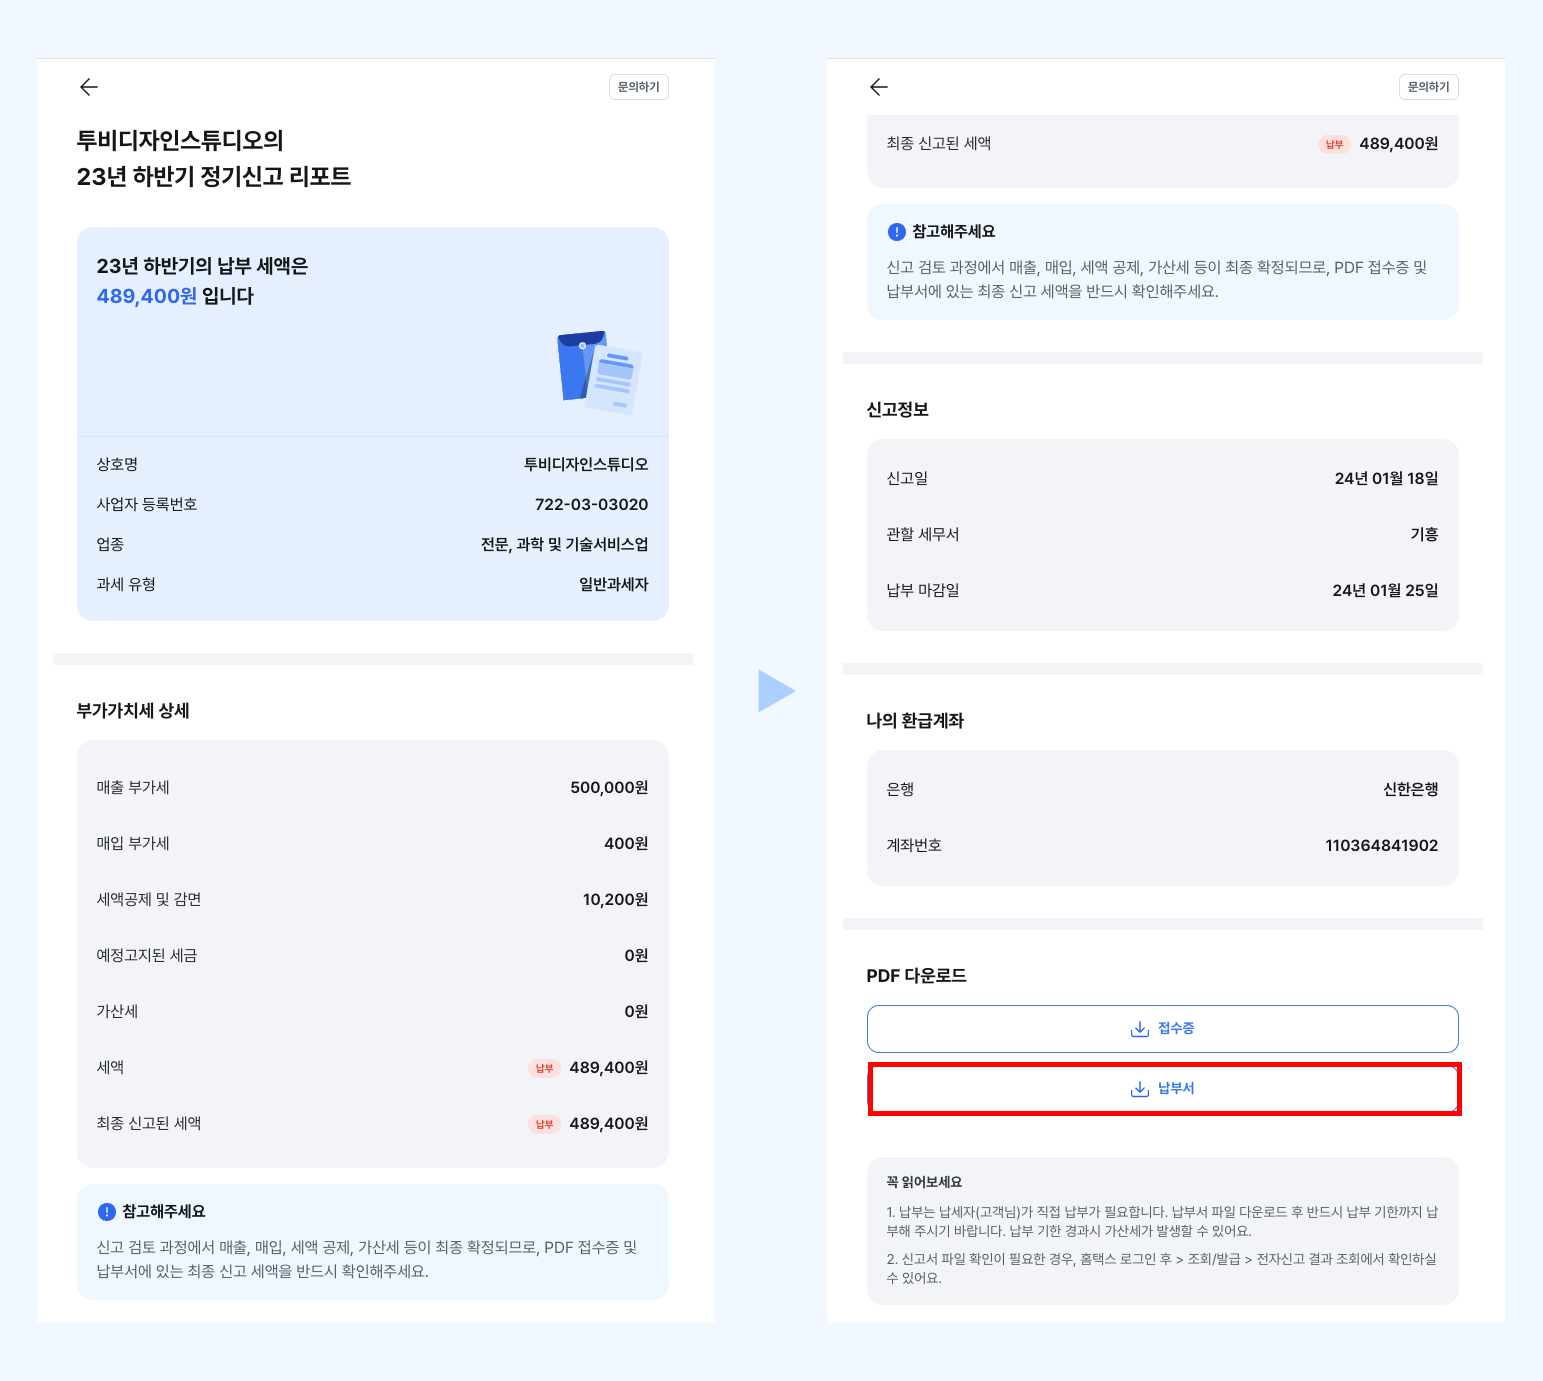The height and width of the screenshot is (1381, 1543).
Task: Click account number 110364841902
Action: coord(1382,846)
